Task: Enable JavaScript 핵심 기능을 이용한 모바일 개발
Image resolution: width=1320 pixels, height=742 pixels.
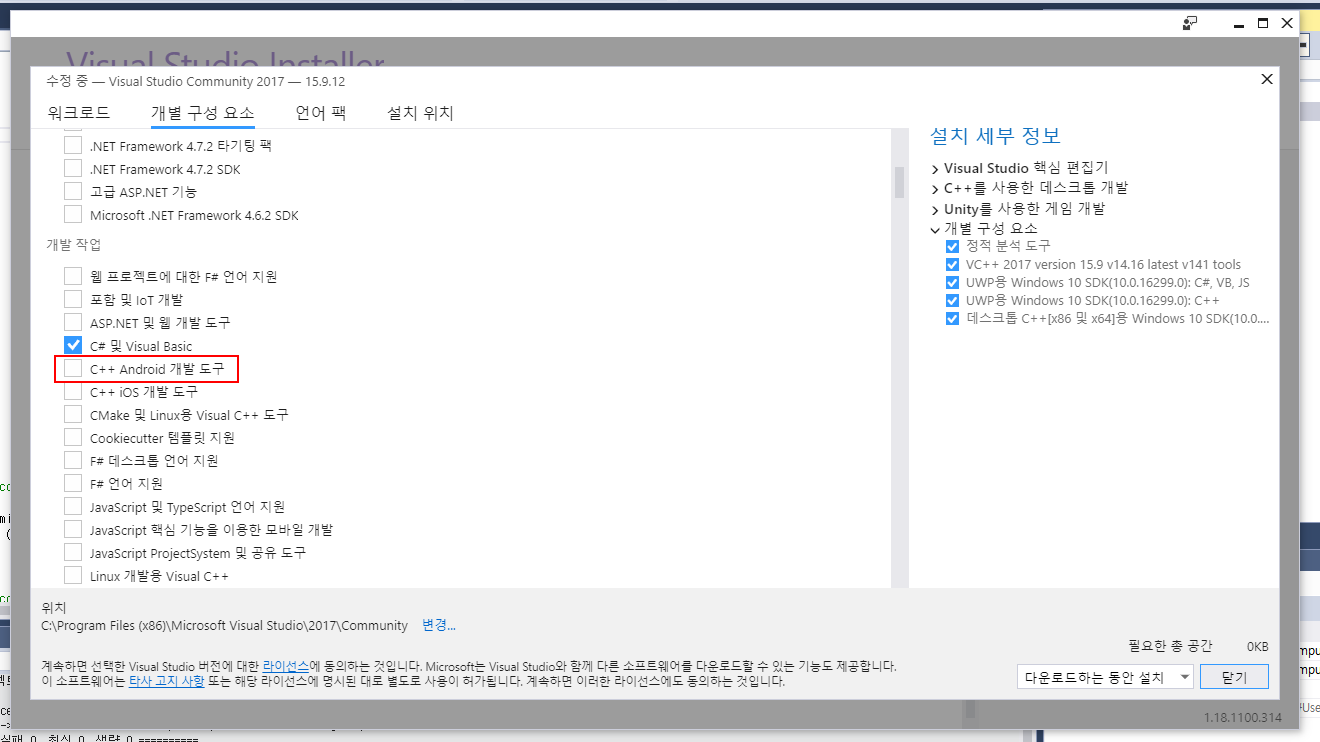Action: tap(73, 529)
